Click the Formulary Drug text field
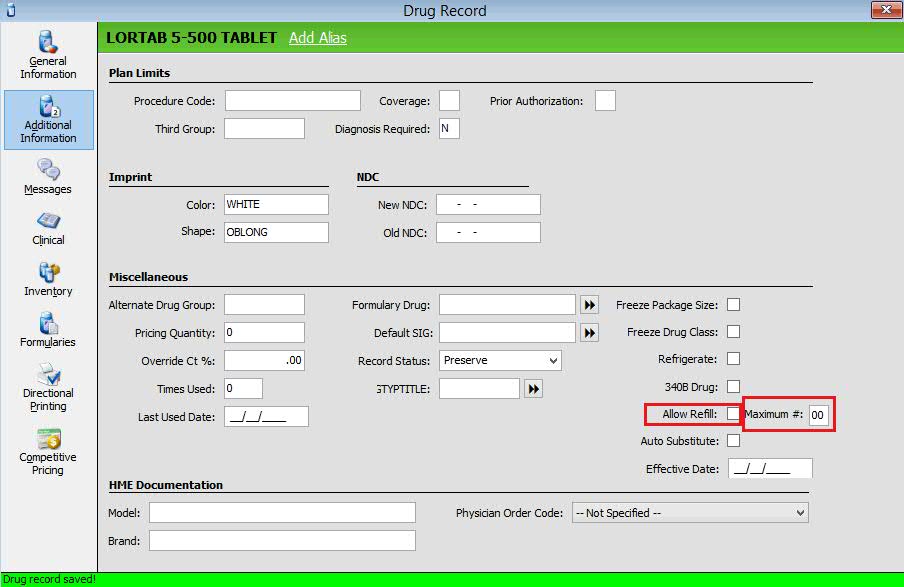 point(507,304)
